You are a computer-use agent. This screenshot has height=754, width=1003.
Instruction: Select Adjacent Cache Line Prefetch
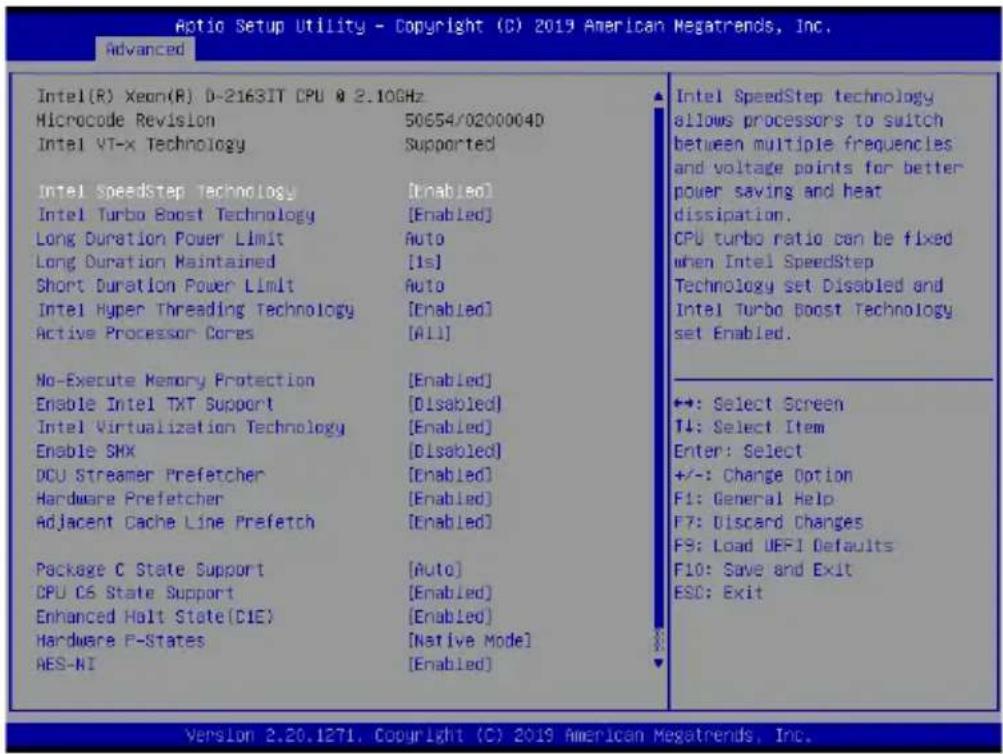pos(175,522)
